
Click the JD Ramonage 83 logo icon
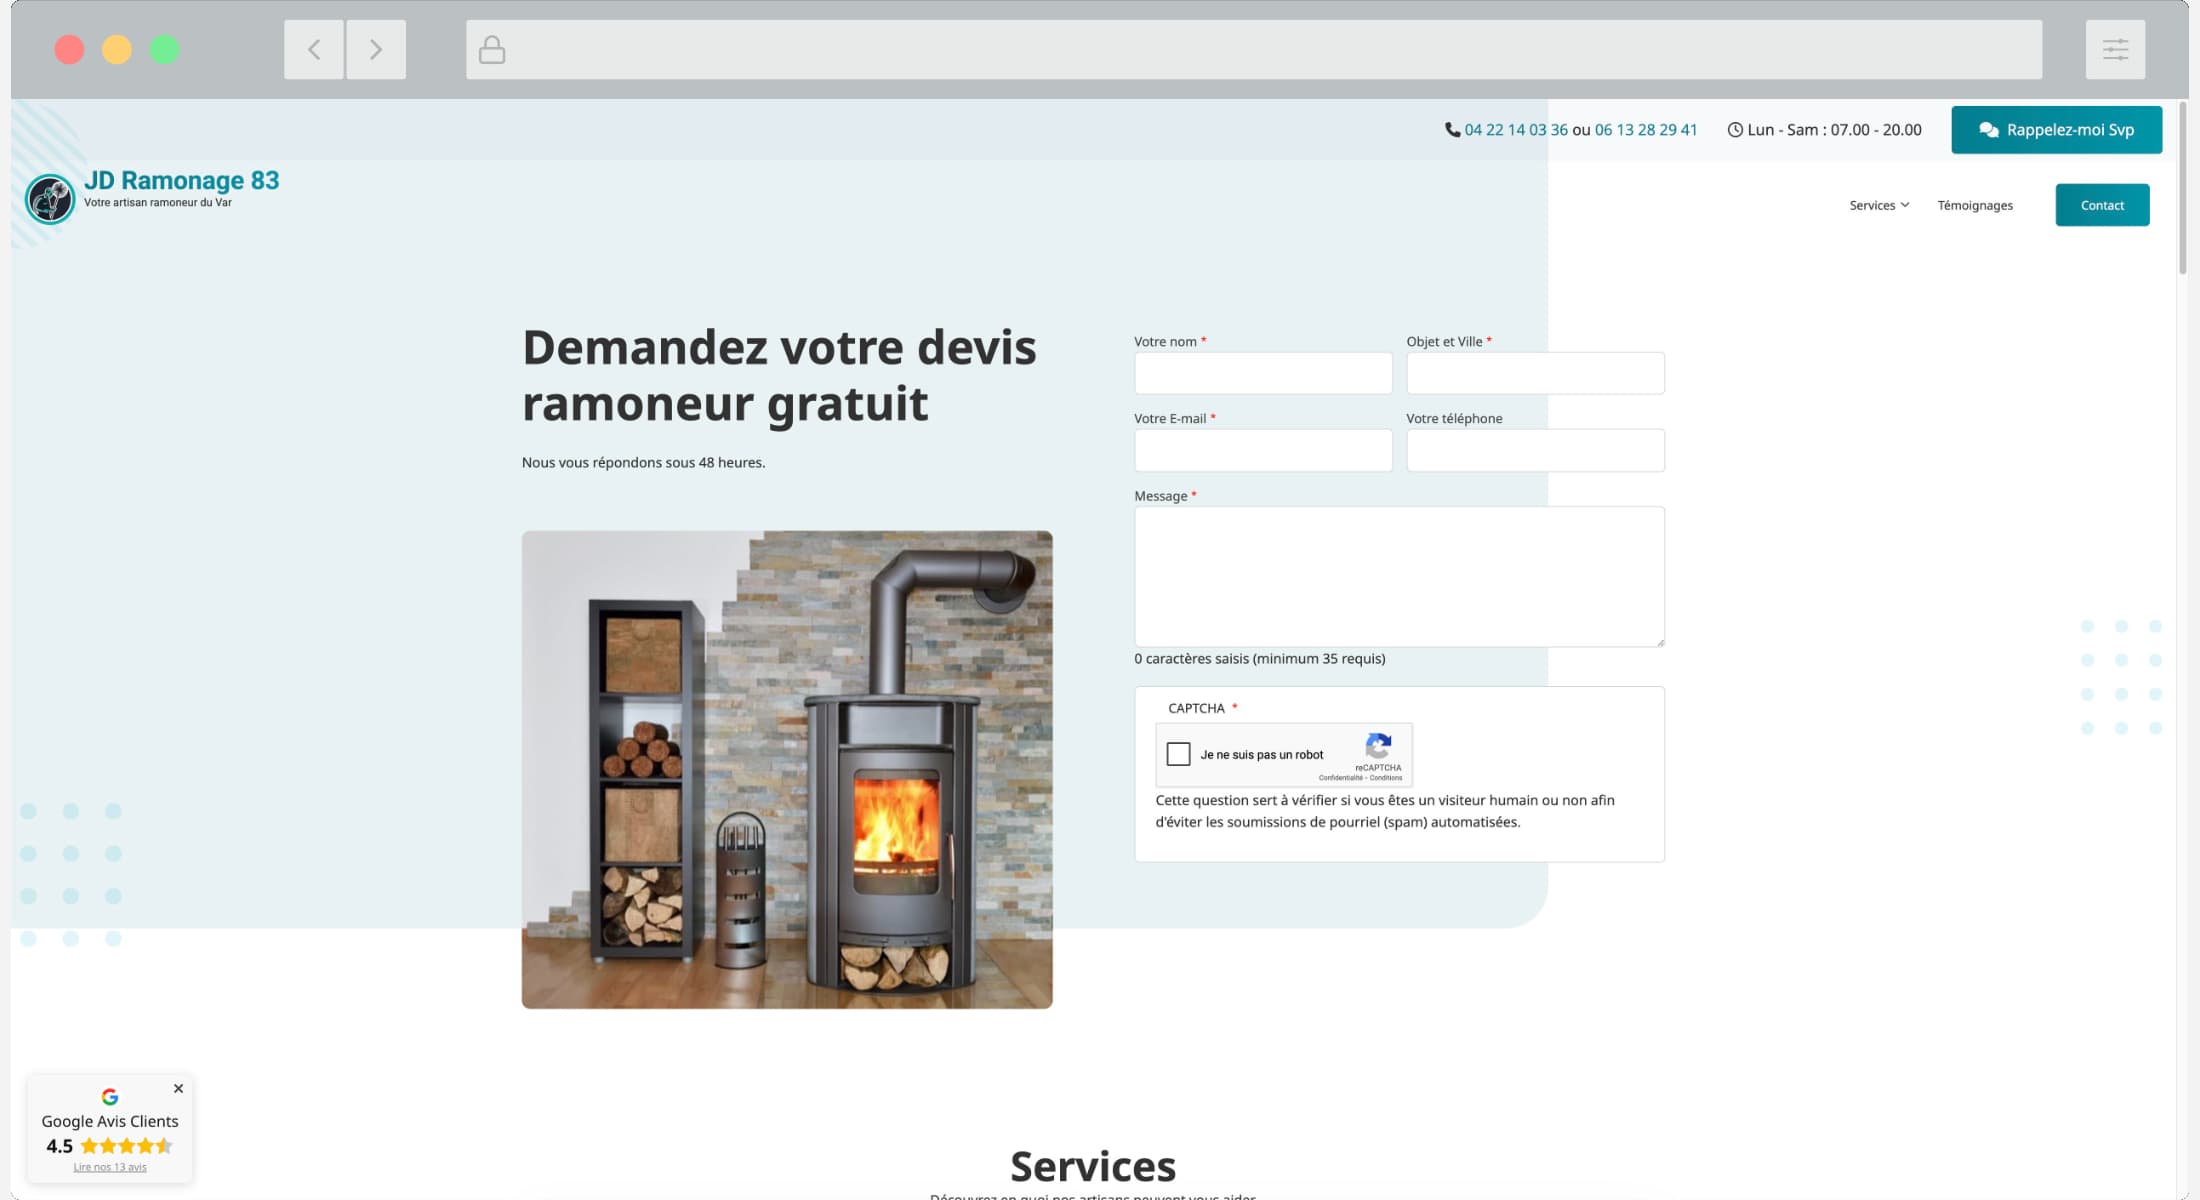(x=50, y=199)
